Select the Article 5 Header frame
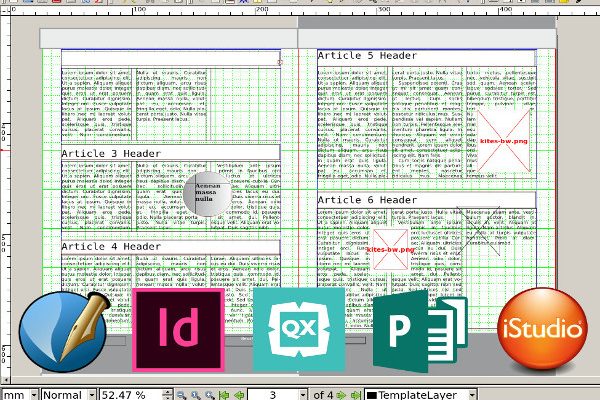The width and height of the screenshot is (600, 400). click(427, 57)
